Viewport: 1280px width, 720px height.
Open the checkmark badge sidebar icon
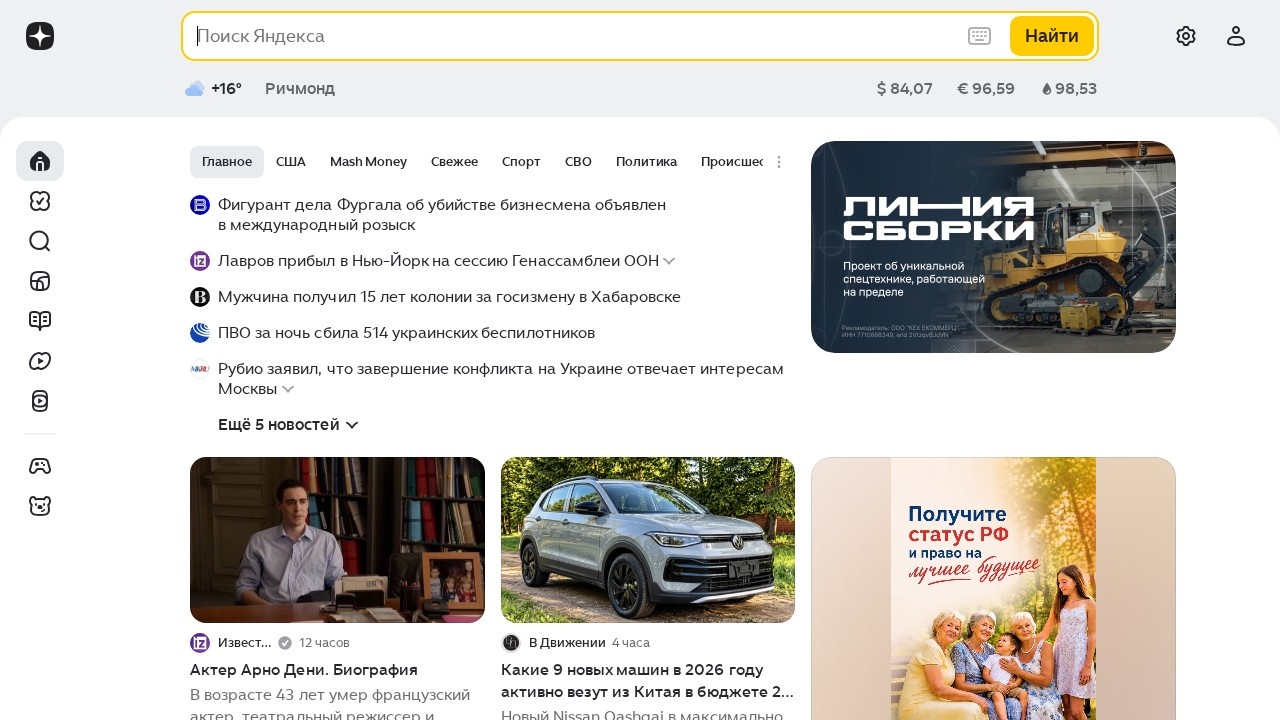tap(40, 201)
